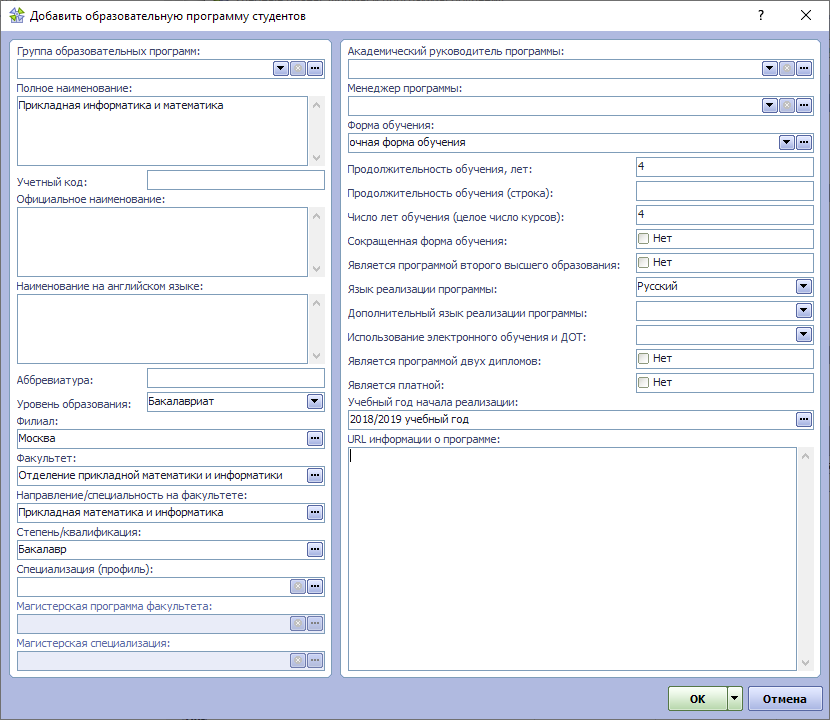
Task: Open ellipsis browse for Степень/квалификация
Action: [315, 550]
